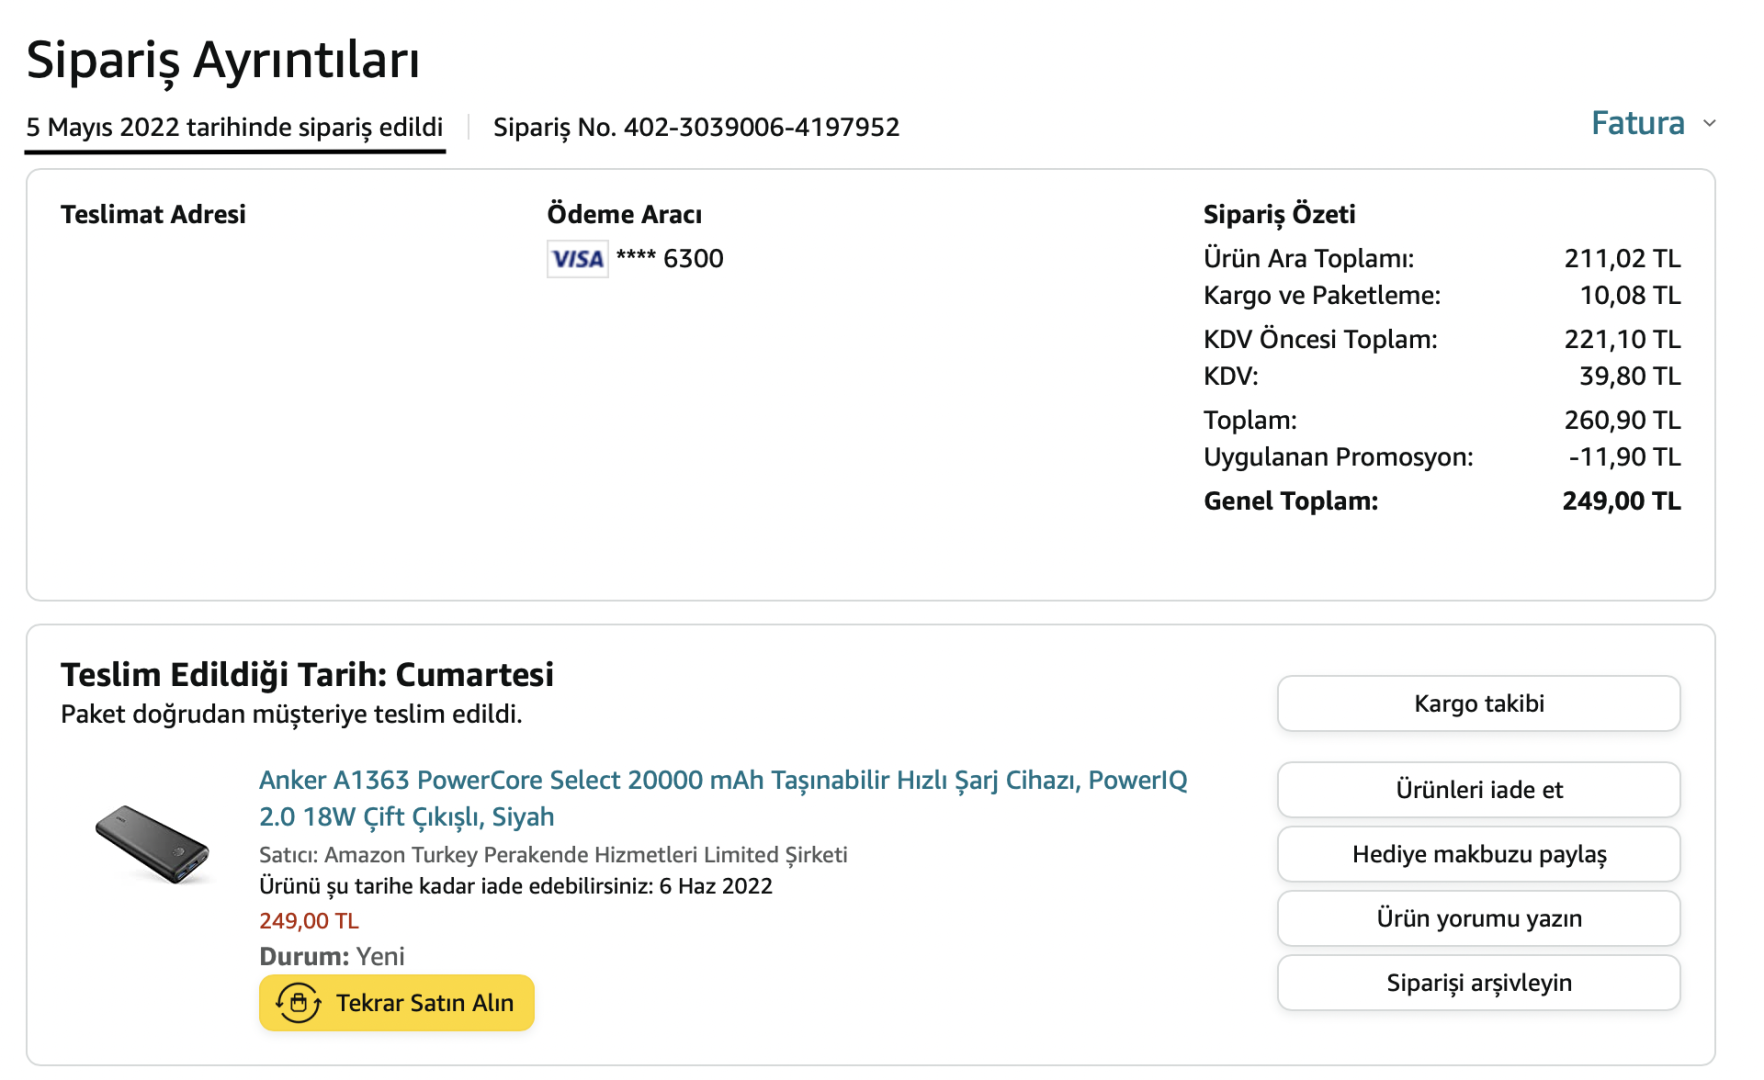Image resolution: width=1764 pixels, height=1080 pixels.
Task: Click the red 249,00 TL item price
Action: click(308, 921)
